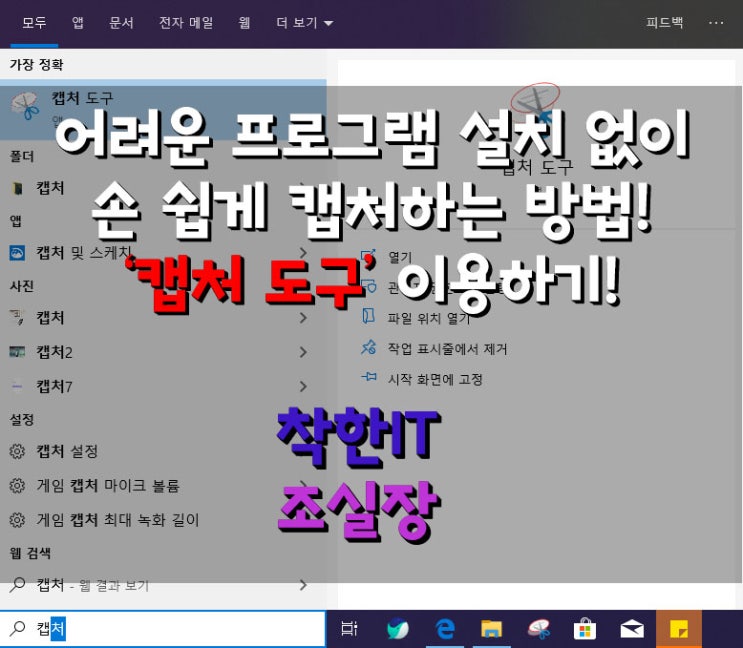This screenshot has width=743, height=648.
Task: Launch the Whale browser from taskbar
Action: pos(398,629)
